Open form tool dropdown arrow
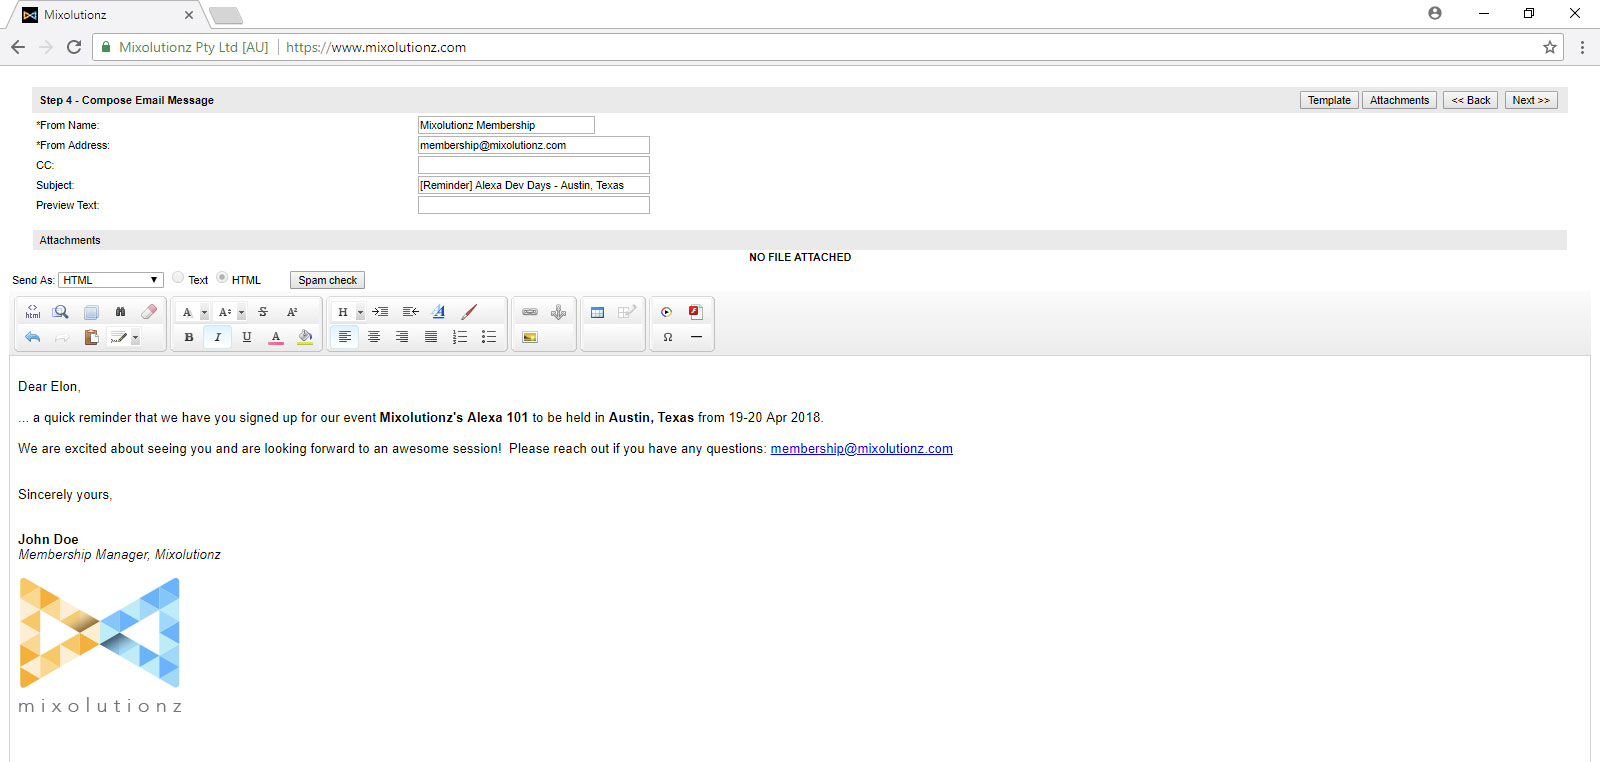 [135, 338]
